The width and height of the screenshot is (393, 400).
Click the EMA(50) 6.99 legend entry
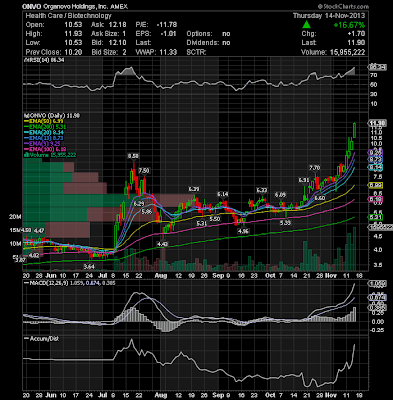coord(45,121)
